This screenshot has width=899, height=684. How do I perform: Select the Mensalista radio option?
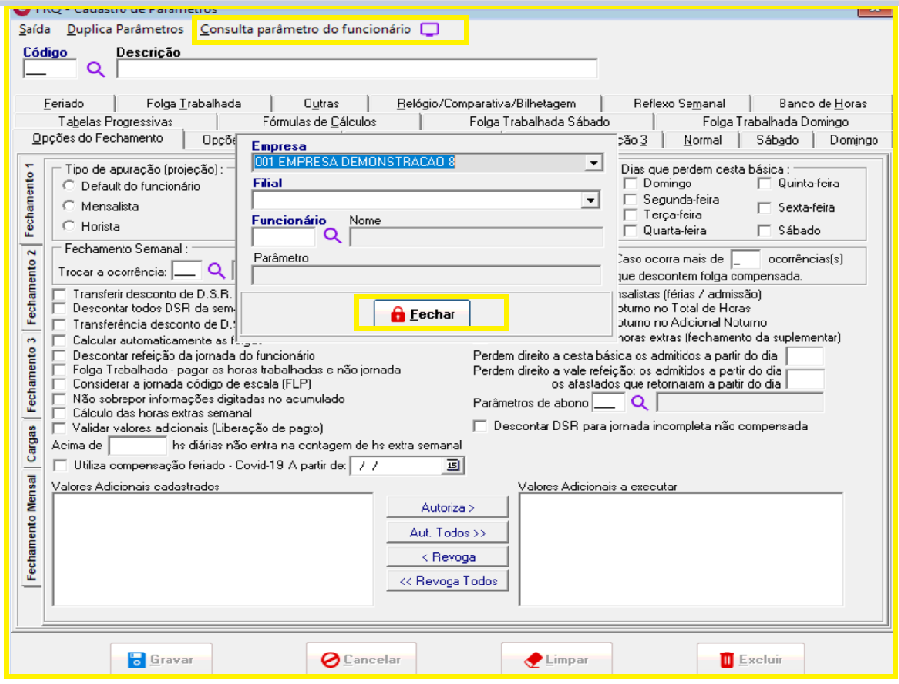pyautogui.click(x=69, y=206)
